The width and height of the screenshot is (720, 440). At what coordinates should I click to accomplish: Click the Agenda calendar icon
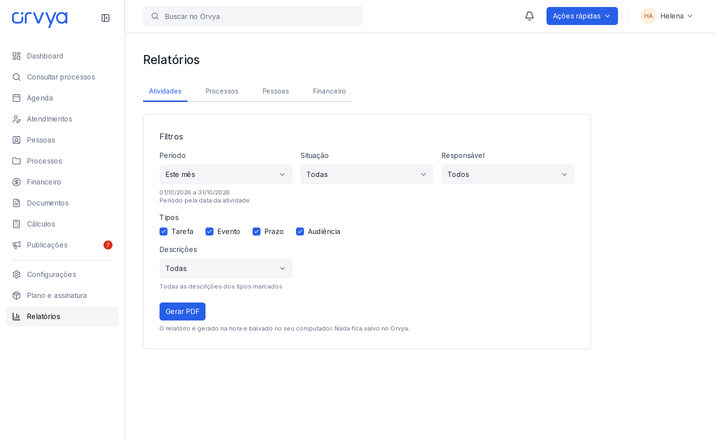point(17,98)
